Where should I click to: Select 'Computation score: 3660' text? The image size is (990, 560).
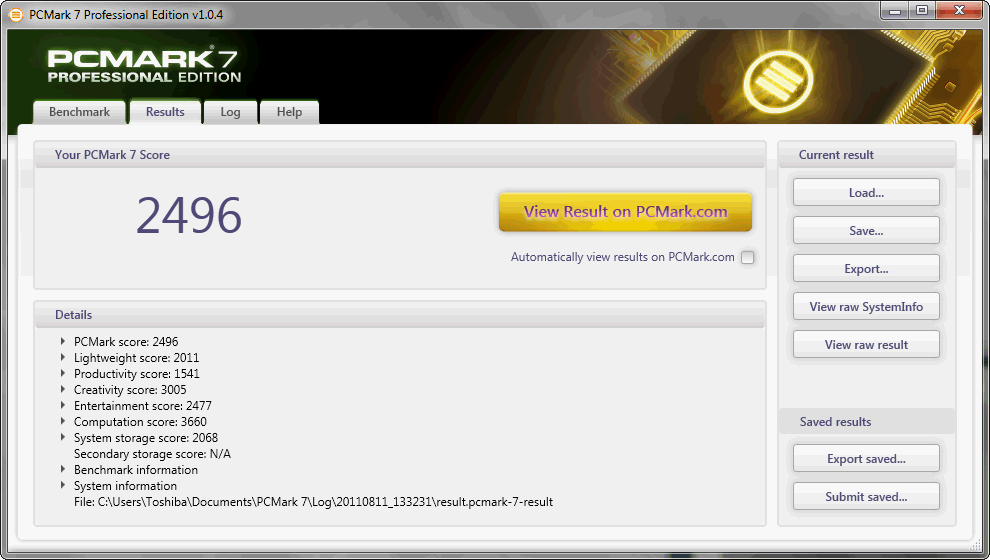(140, 422)
